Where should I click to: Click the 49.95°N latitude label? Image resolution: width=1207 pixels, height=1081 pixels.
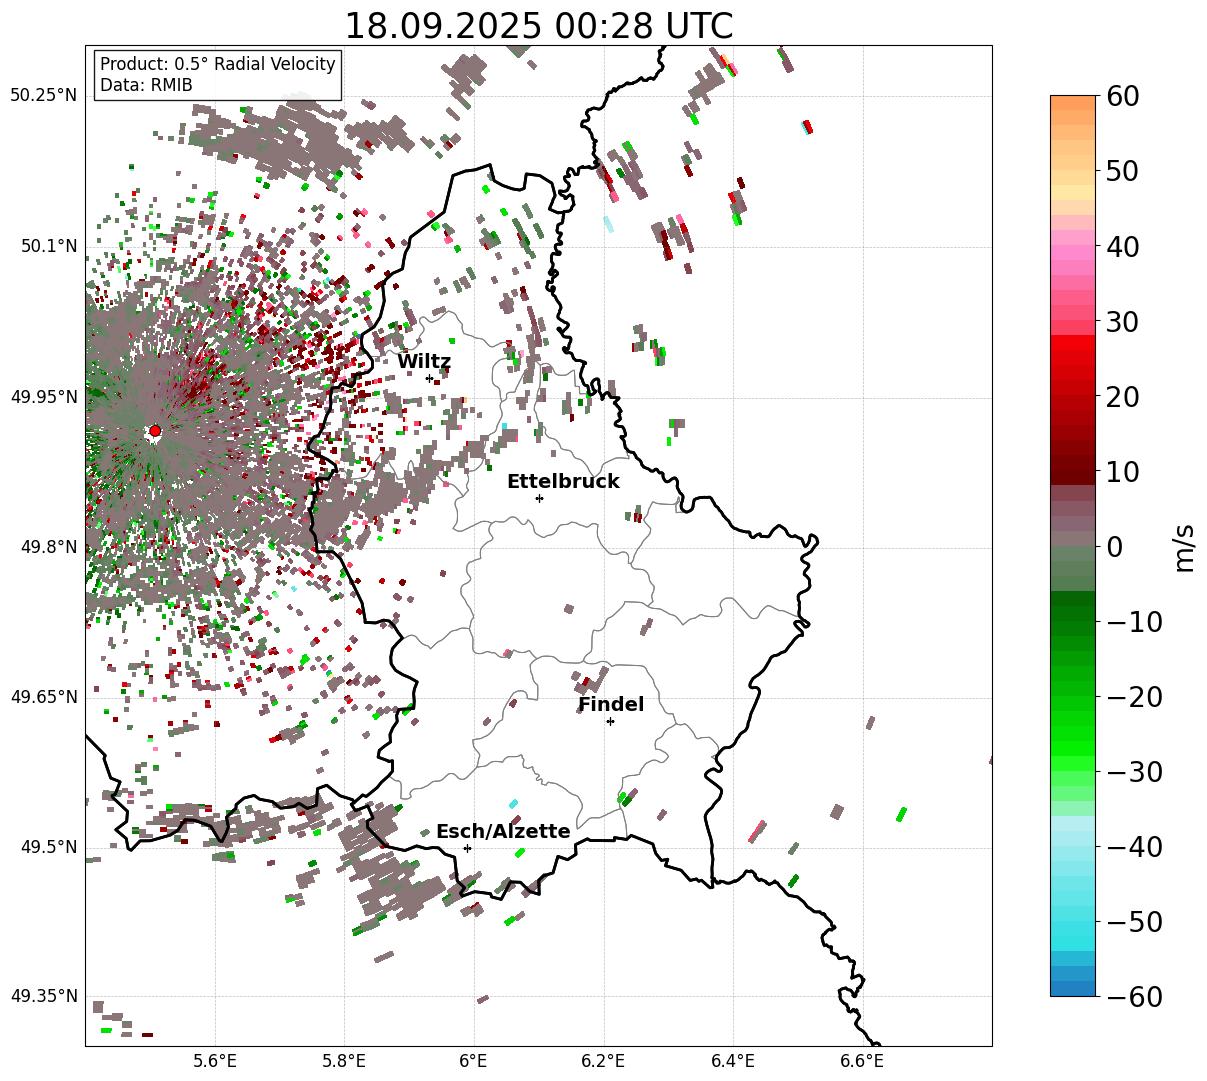coord(44,397)
